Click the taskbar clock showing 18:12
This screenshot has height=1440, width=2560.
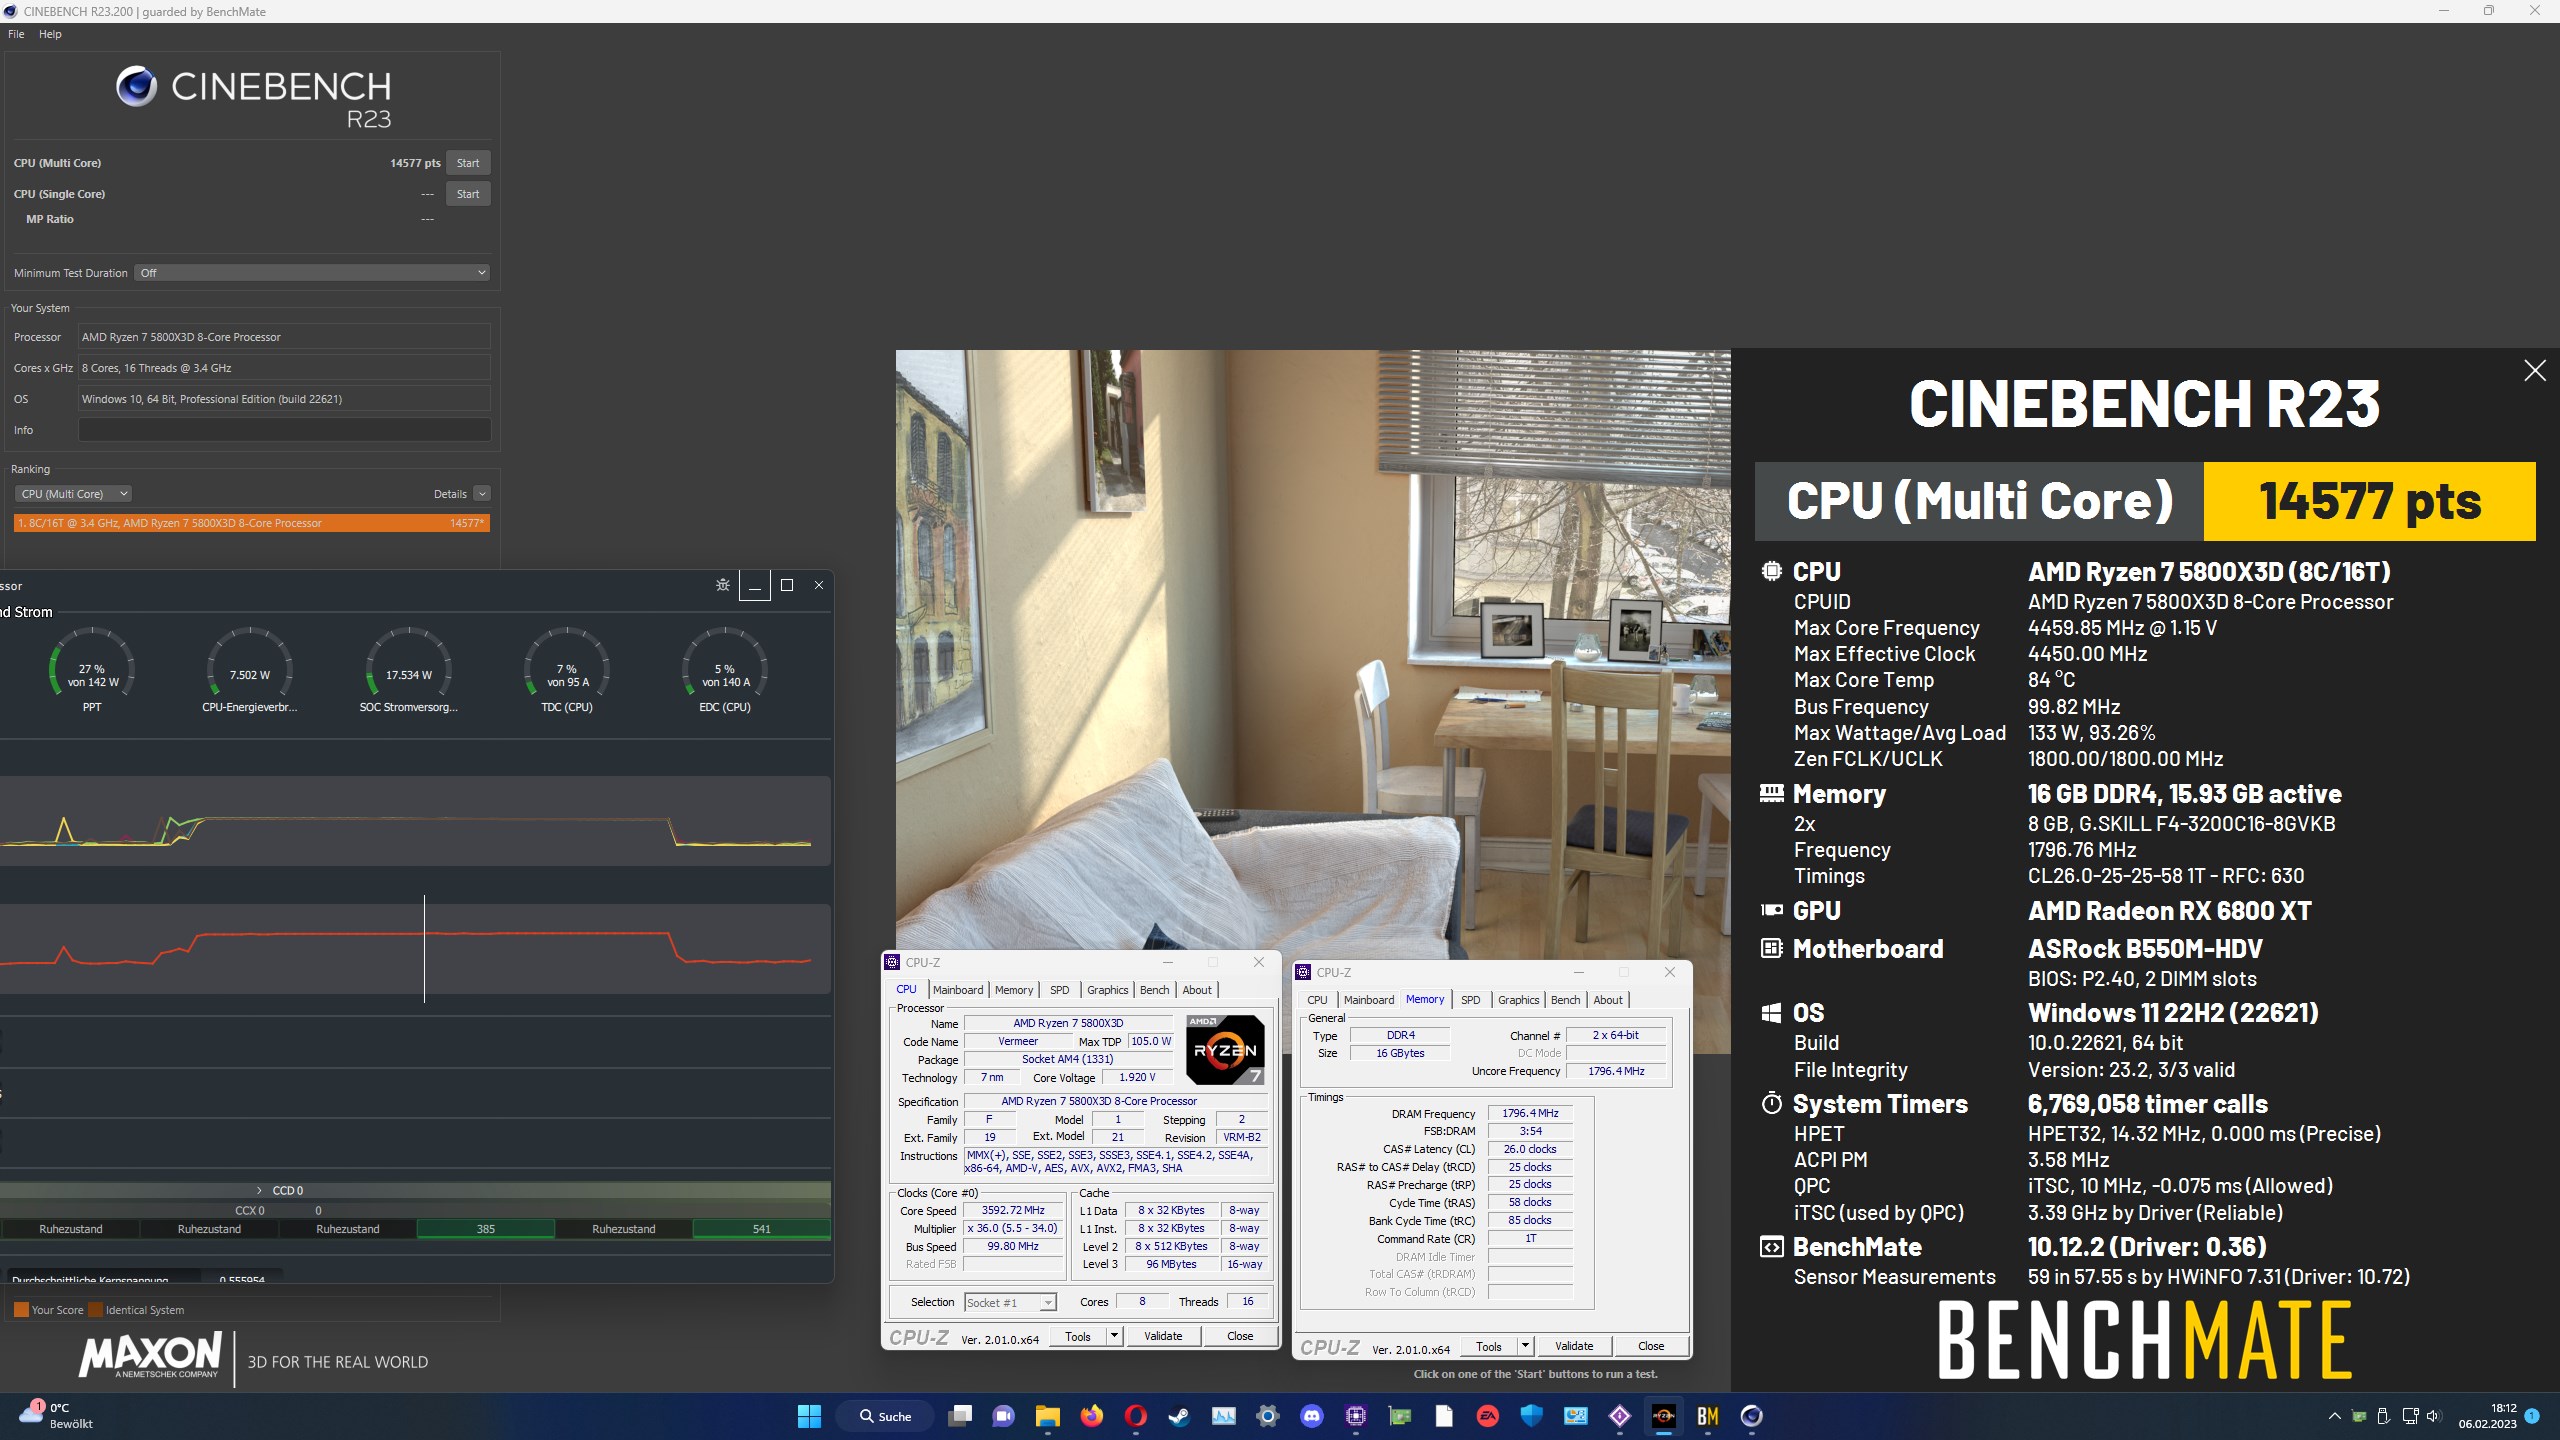(x=2487, y=1416)
